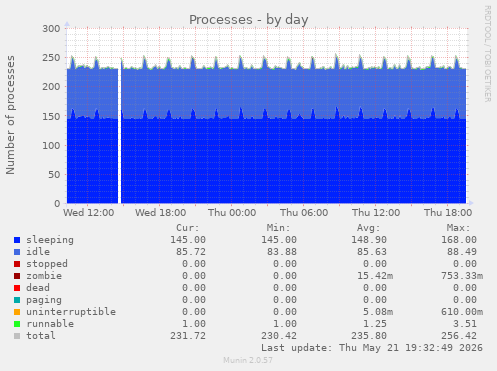Click the 50 y-axis tick label
The width and height of the screenshot is (497, 371).
[54, 174]
